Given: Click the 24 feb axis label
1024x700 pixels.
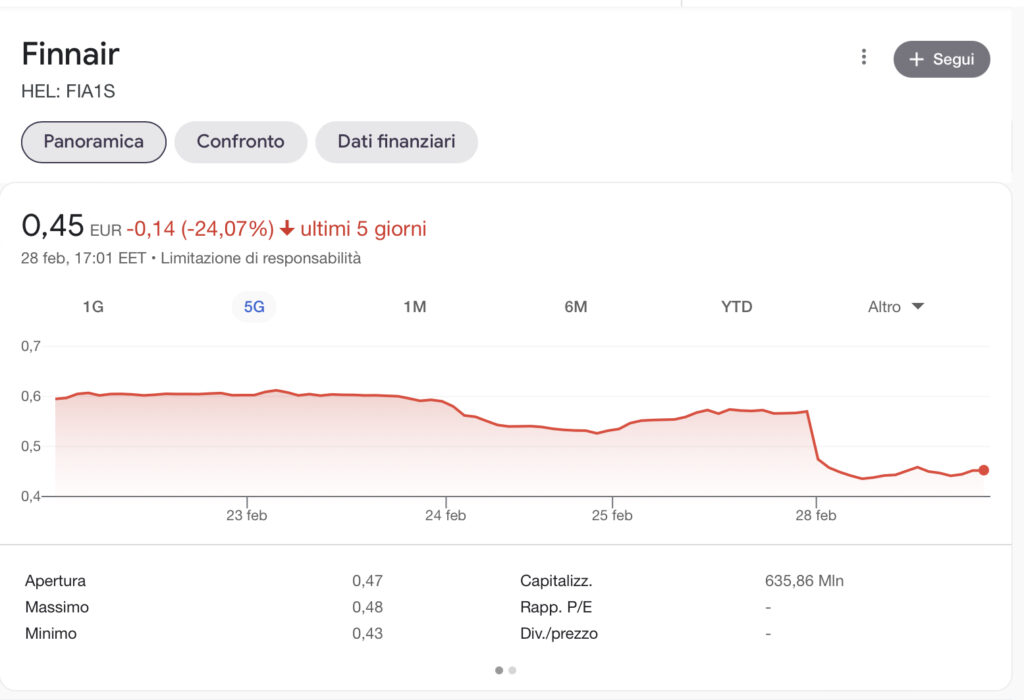Looking at the screenshot, I should coord(445,515).
